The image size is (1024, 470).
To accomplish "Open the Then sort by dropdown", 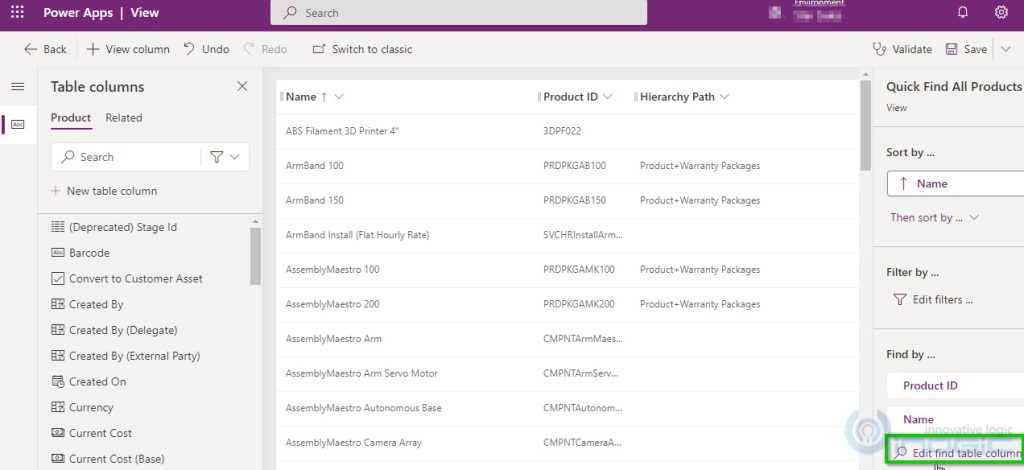I will (x=934, y=217).
